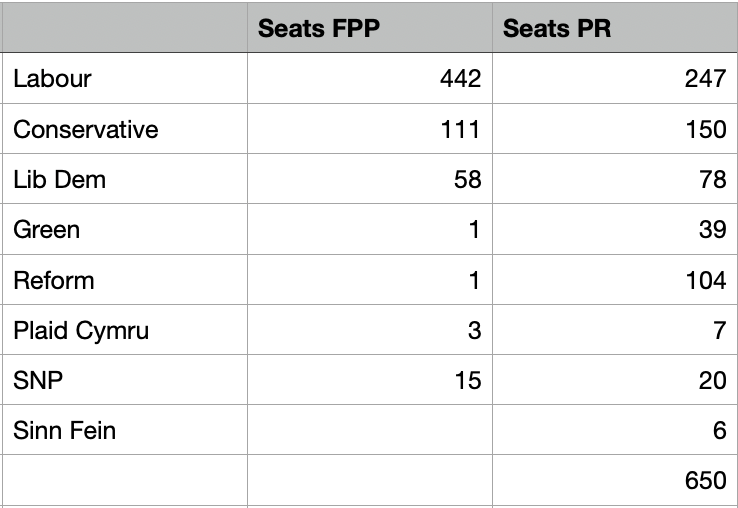Click the Lib Dem label cell
The width and height of the screenshot is (738, 508).
pyautogui.click(x=125, y=180)
